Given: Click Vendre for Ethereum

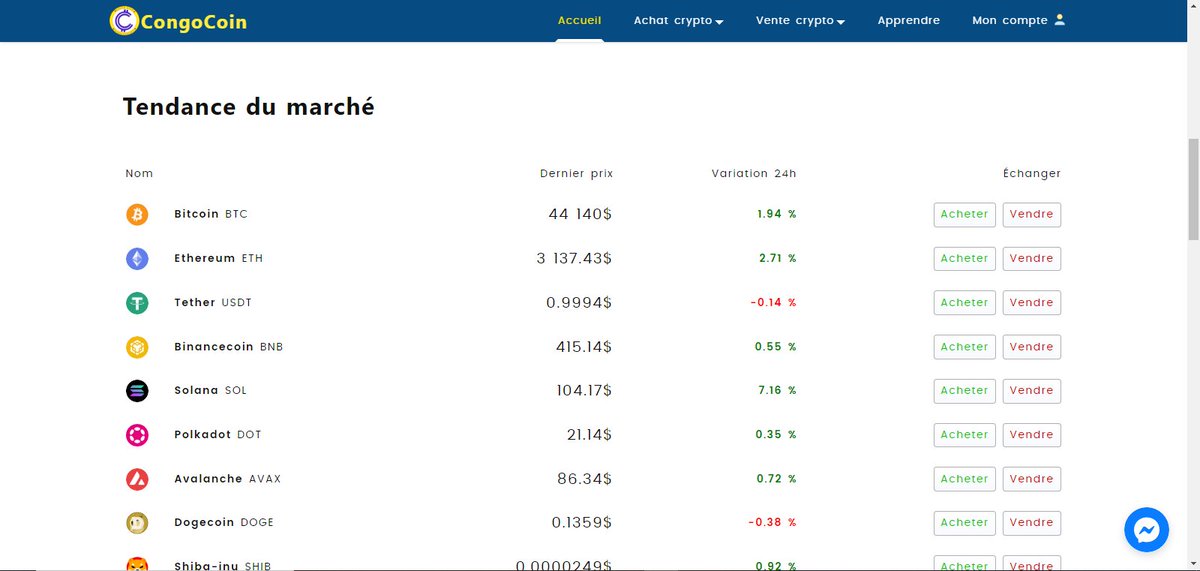Looking at the screenshot, I should pyautogui.click(x=1032, y=259).
